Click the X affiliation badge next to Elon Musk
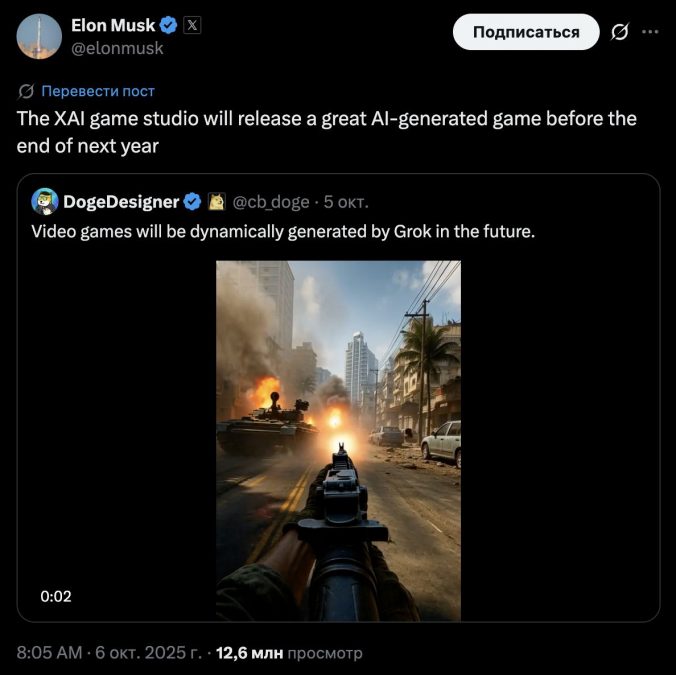The height and width of the screenshot is (675, 676). click(x=193, y=26)
